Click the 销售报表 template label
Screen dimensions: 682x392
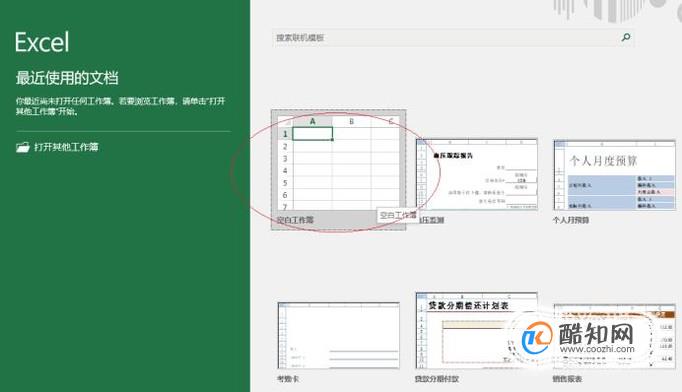[x=567, y=379]
